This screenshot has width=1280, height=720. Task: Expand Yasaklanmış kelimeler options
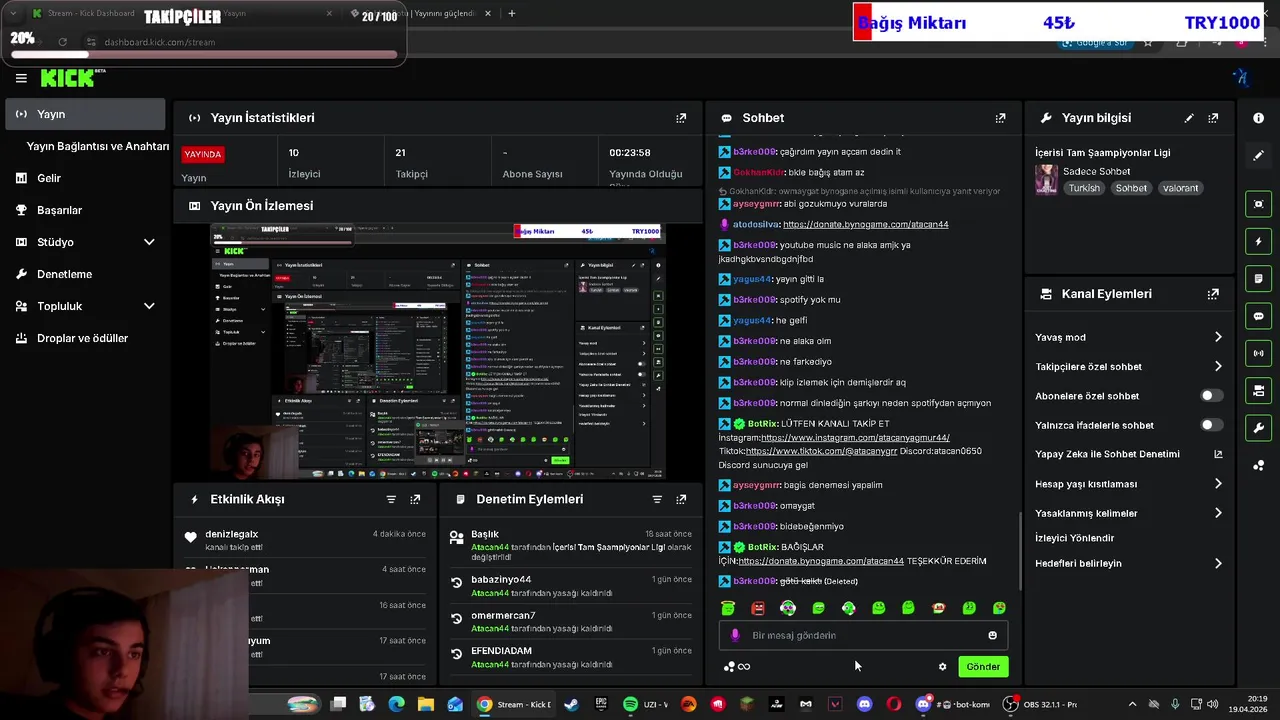tap(1218, 513)
